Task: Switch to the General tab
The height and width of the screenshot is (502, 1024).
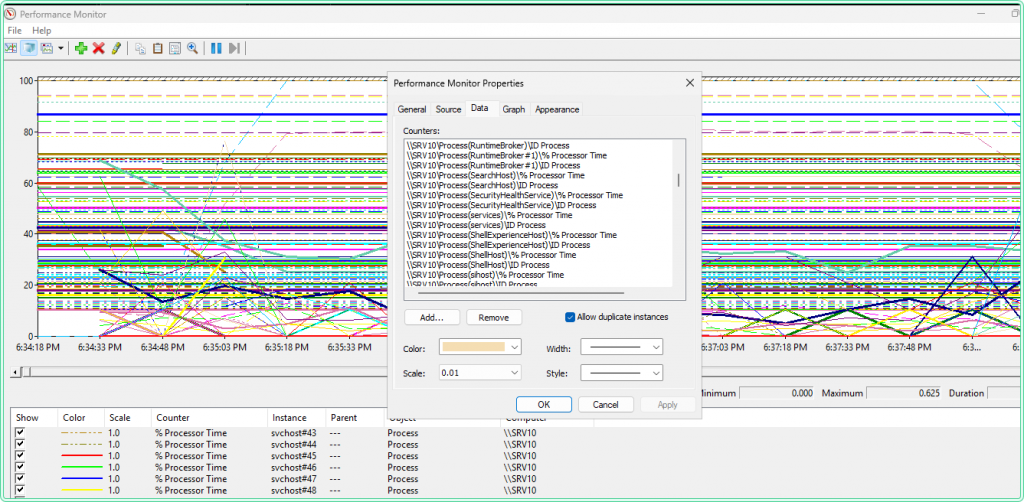Action: coord(412,110)
